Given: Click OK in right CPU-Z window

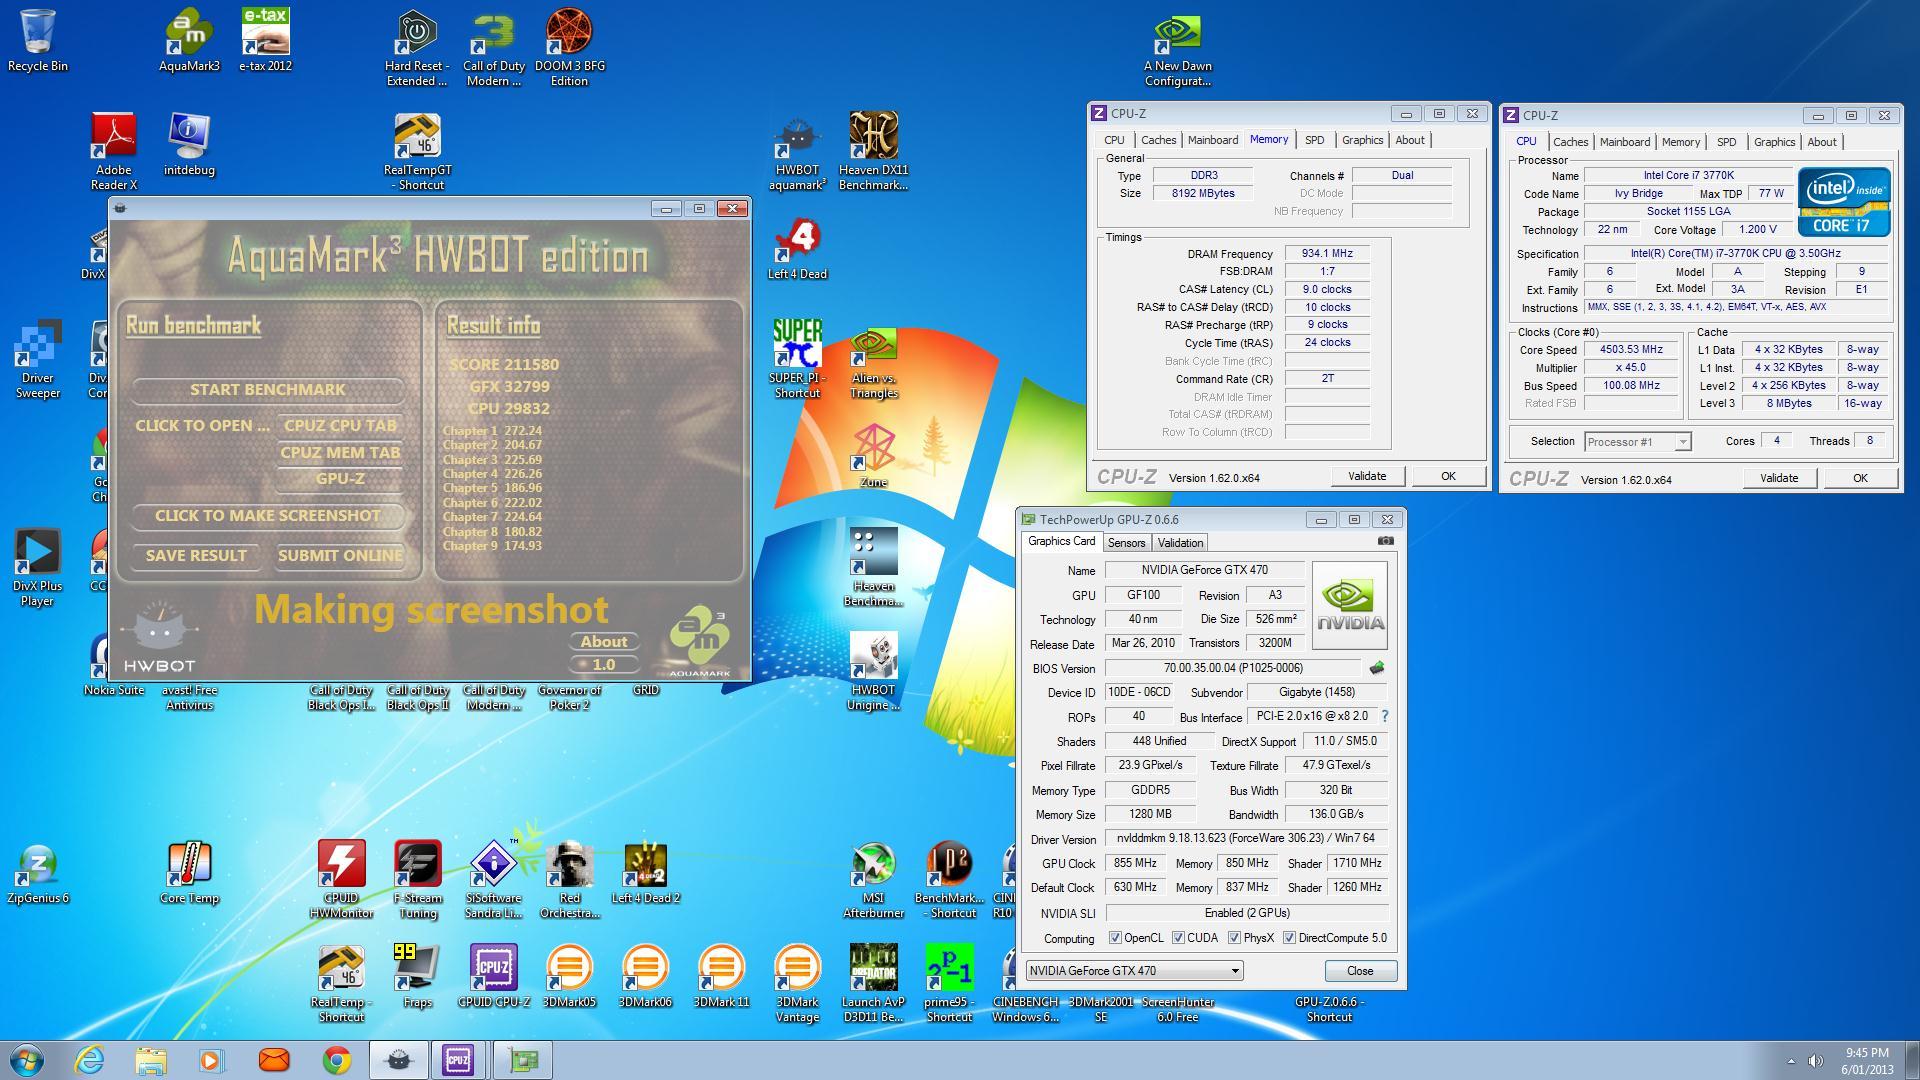Looking at the screenshot, I should click(1860, 478).
